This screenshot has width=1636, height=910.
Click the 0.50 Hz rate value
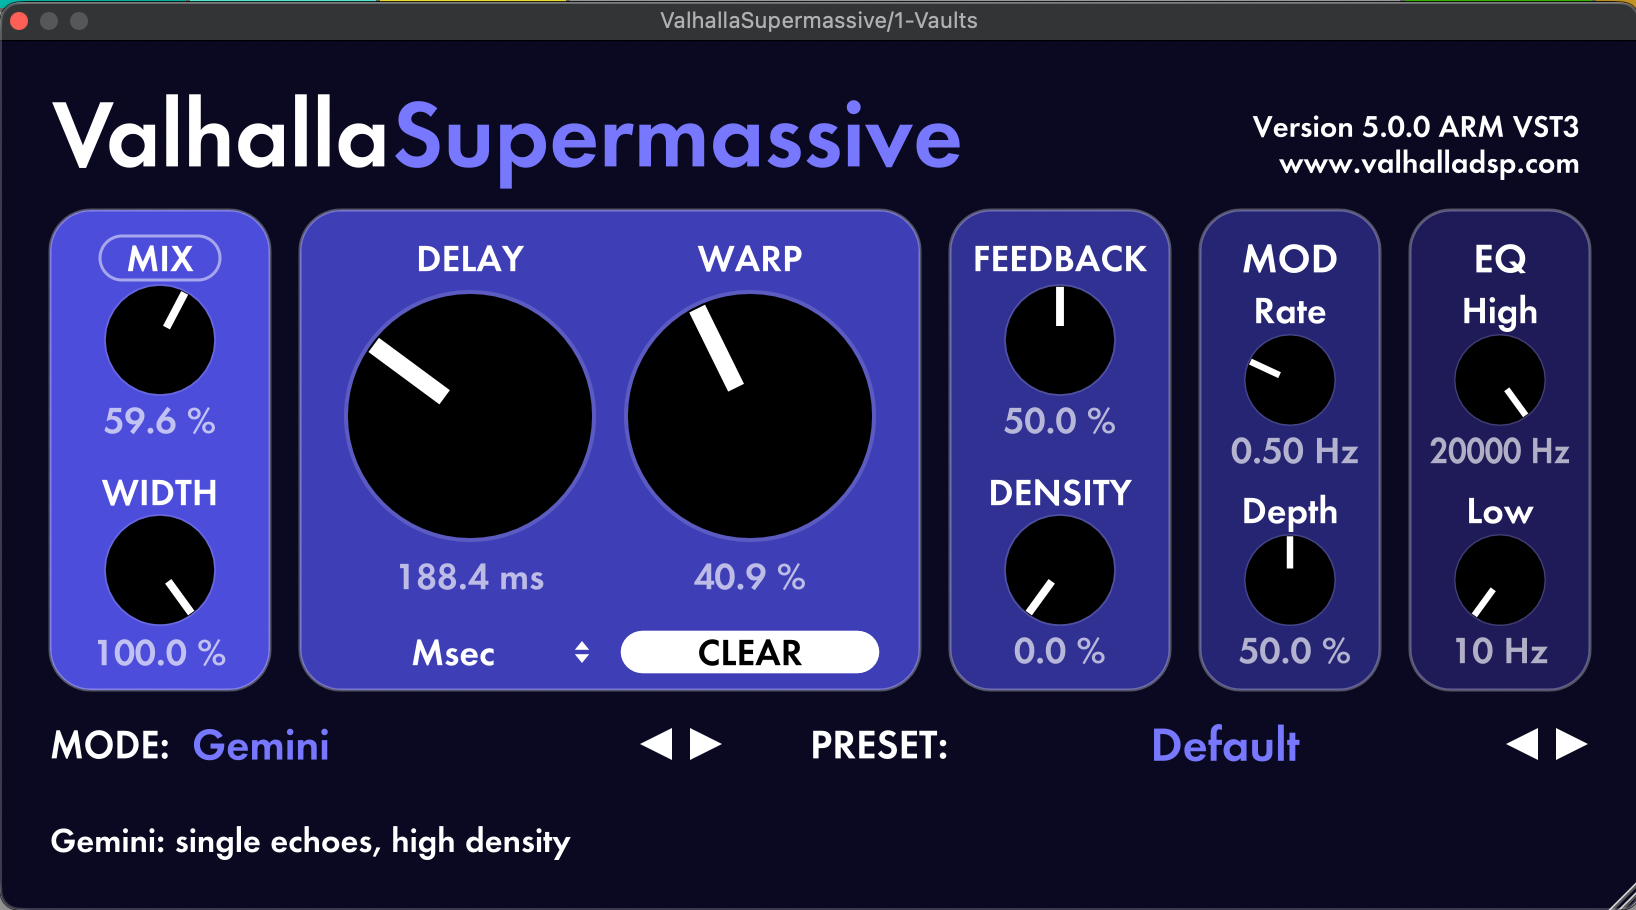coord(1295,451)
